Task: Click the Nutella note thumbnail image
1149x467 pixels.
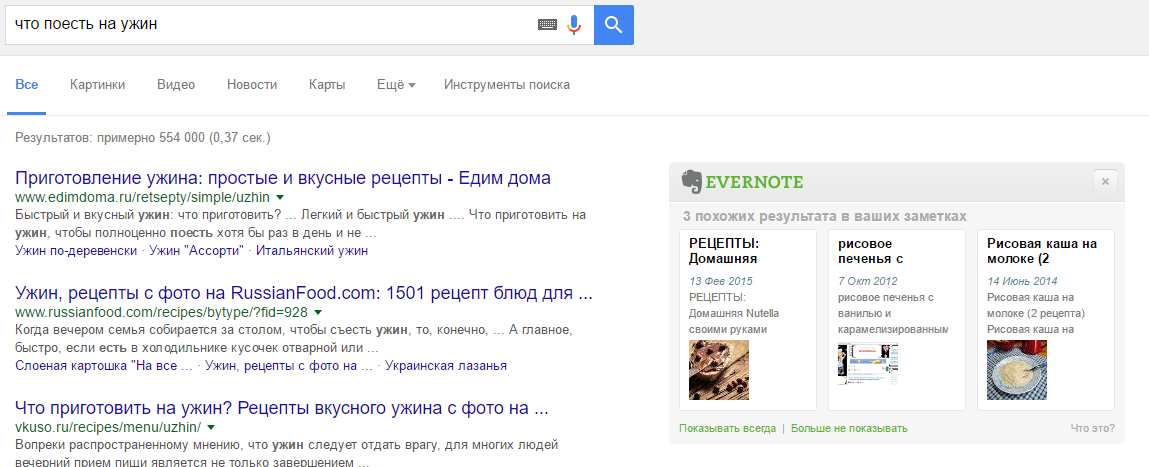Action: pos(719,369)
